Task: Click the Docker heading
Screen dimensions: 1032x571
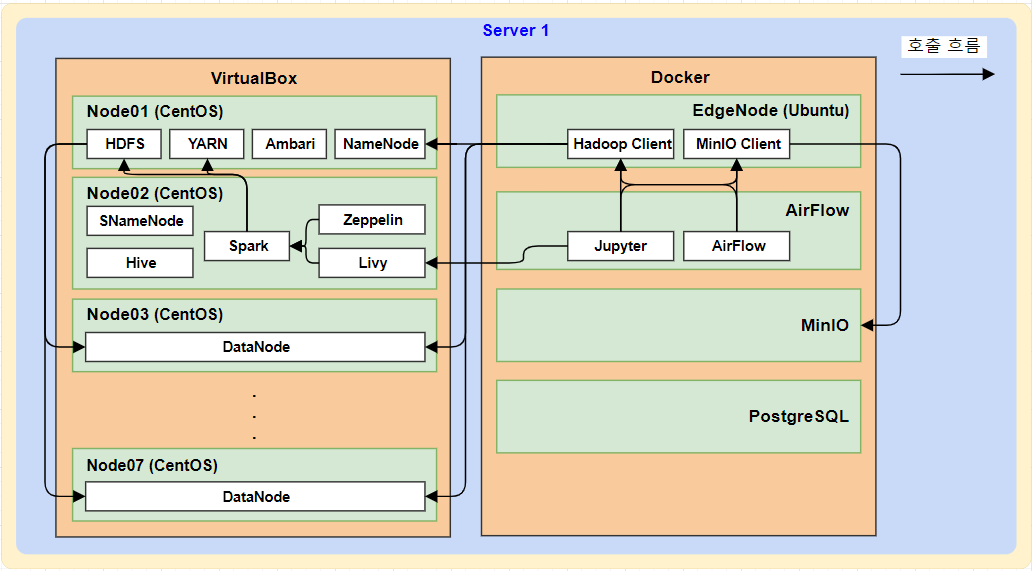Action: click(680, 78)
